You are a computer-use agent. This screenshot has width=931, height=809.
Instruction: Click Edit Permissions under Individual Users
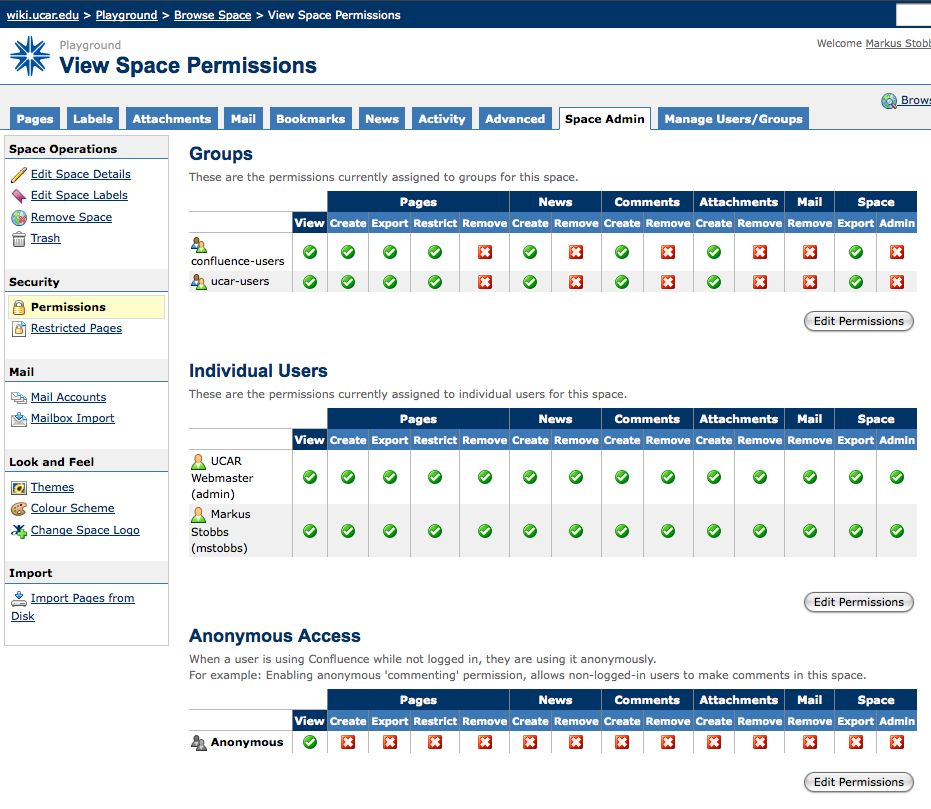pyautogui.click(x=858, y=602)
